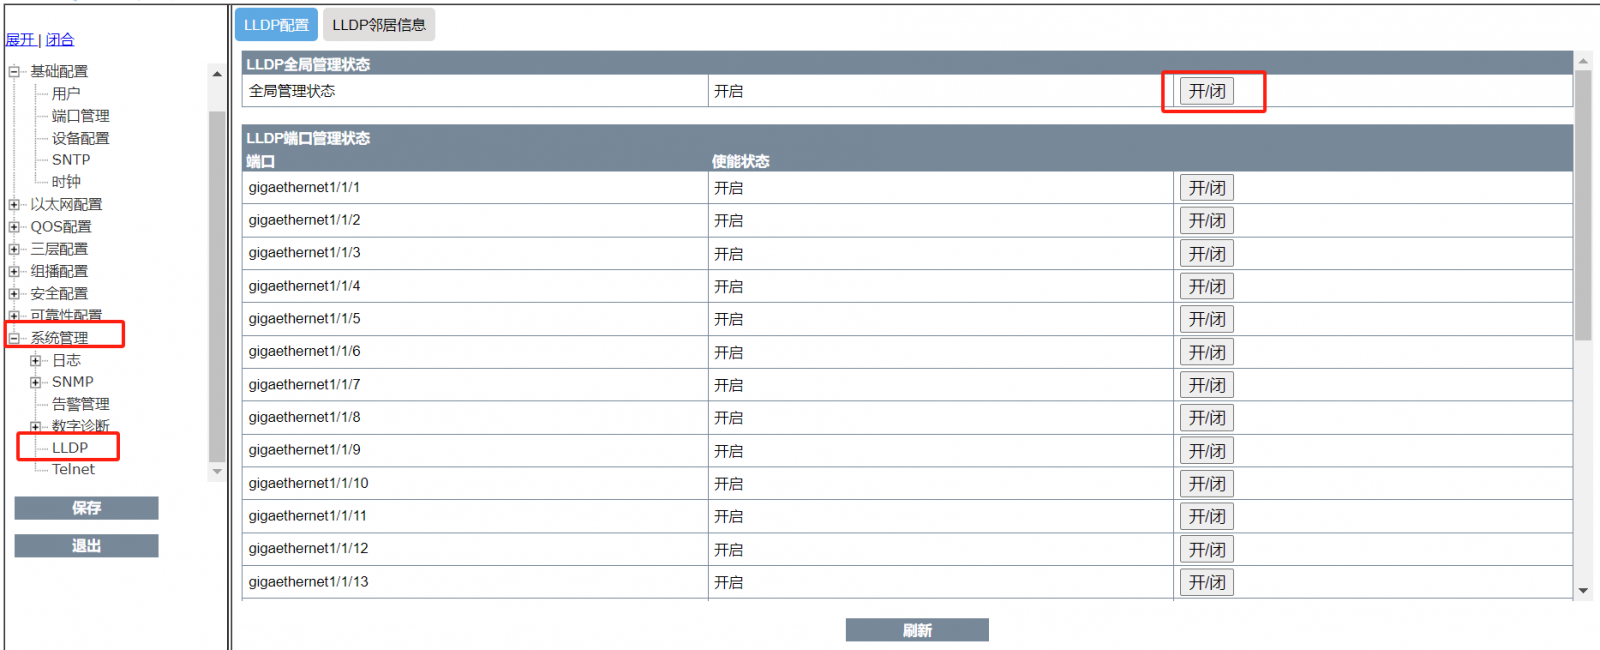Expand the QOS配置 tree node
The height and width of the screenshot is (650, 1600).
pyautogui.click(x=14, y=227)
